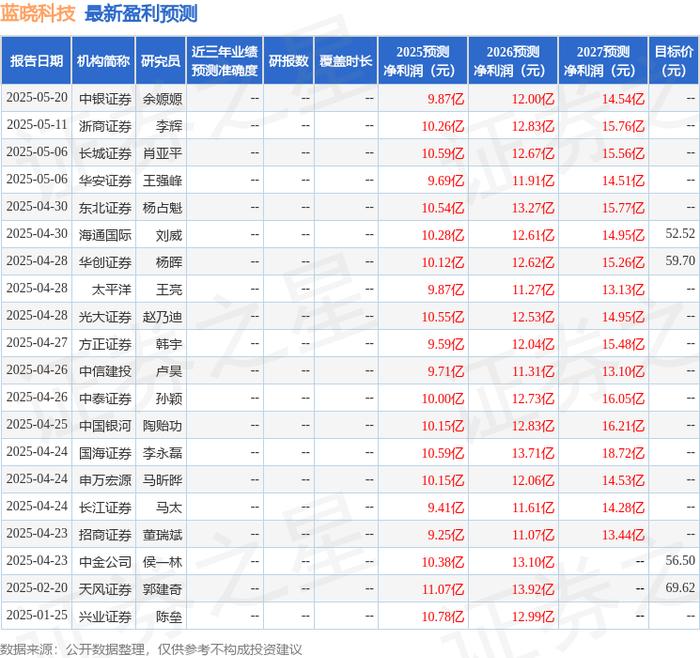This screenshot has height=658, width=700.
Task: Click the 目标价(元) header
Action: (674, 61)
